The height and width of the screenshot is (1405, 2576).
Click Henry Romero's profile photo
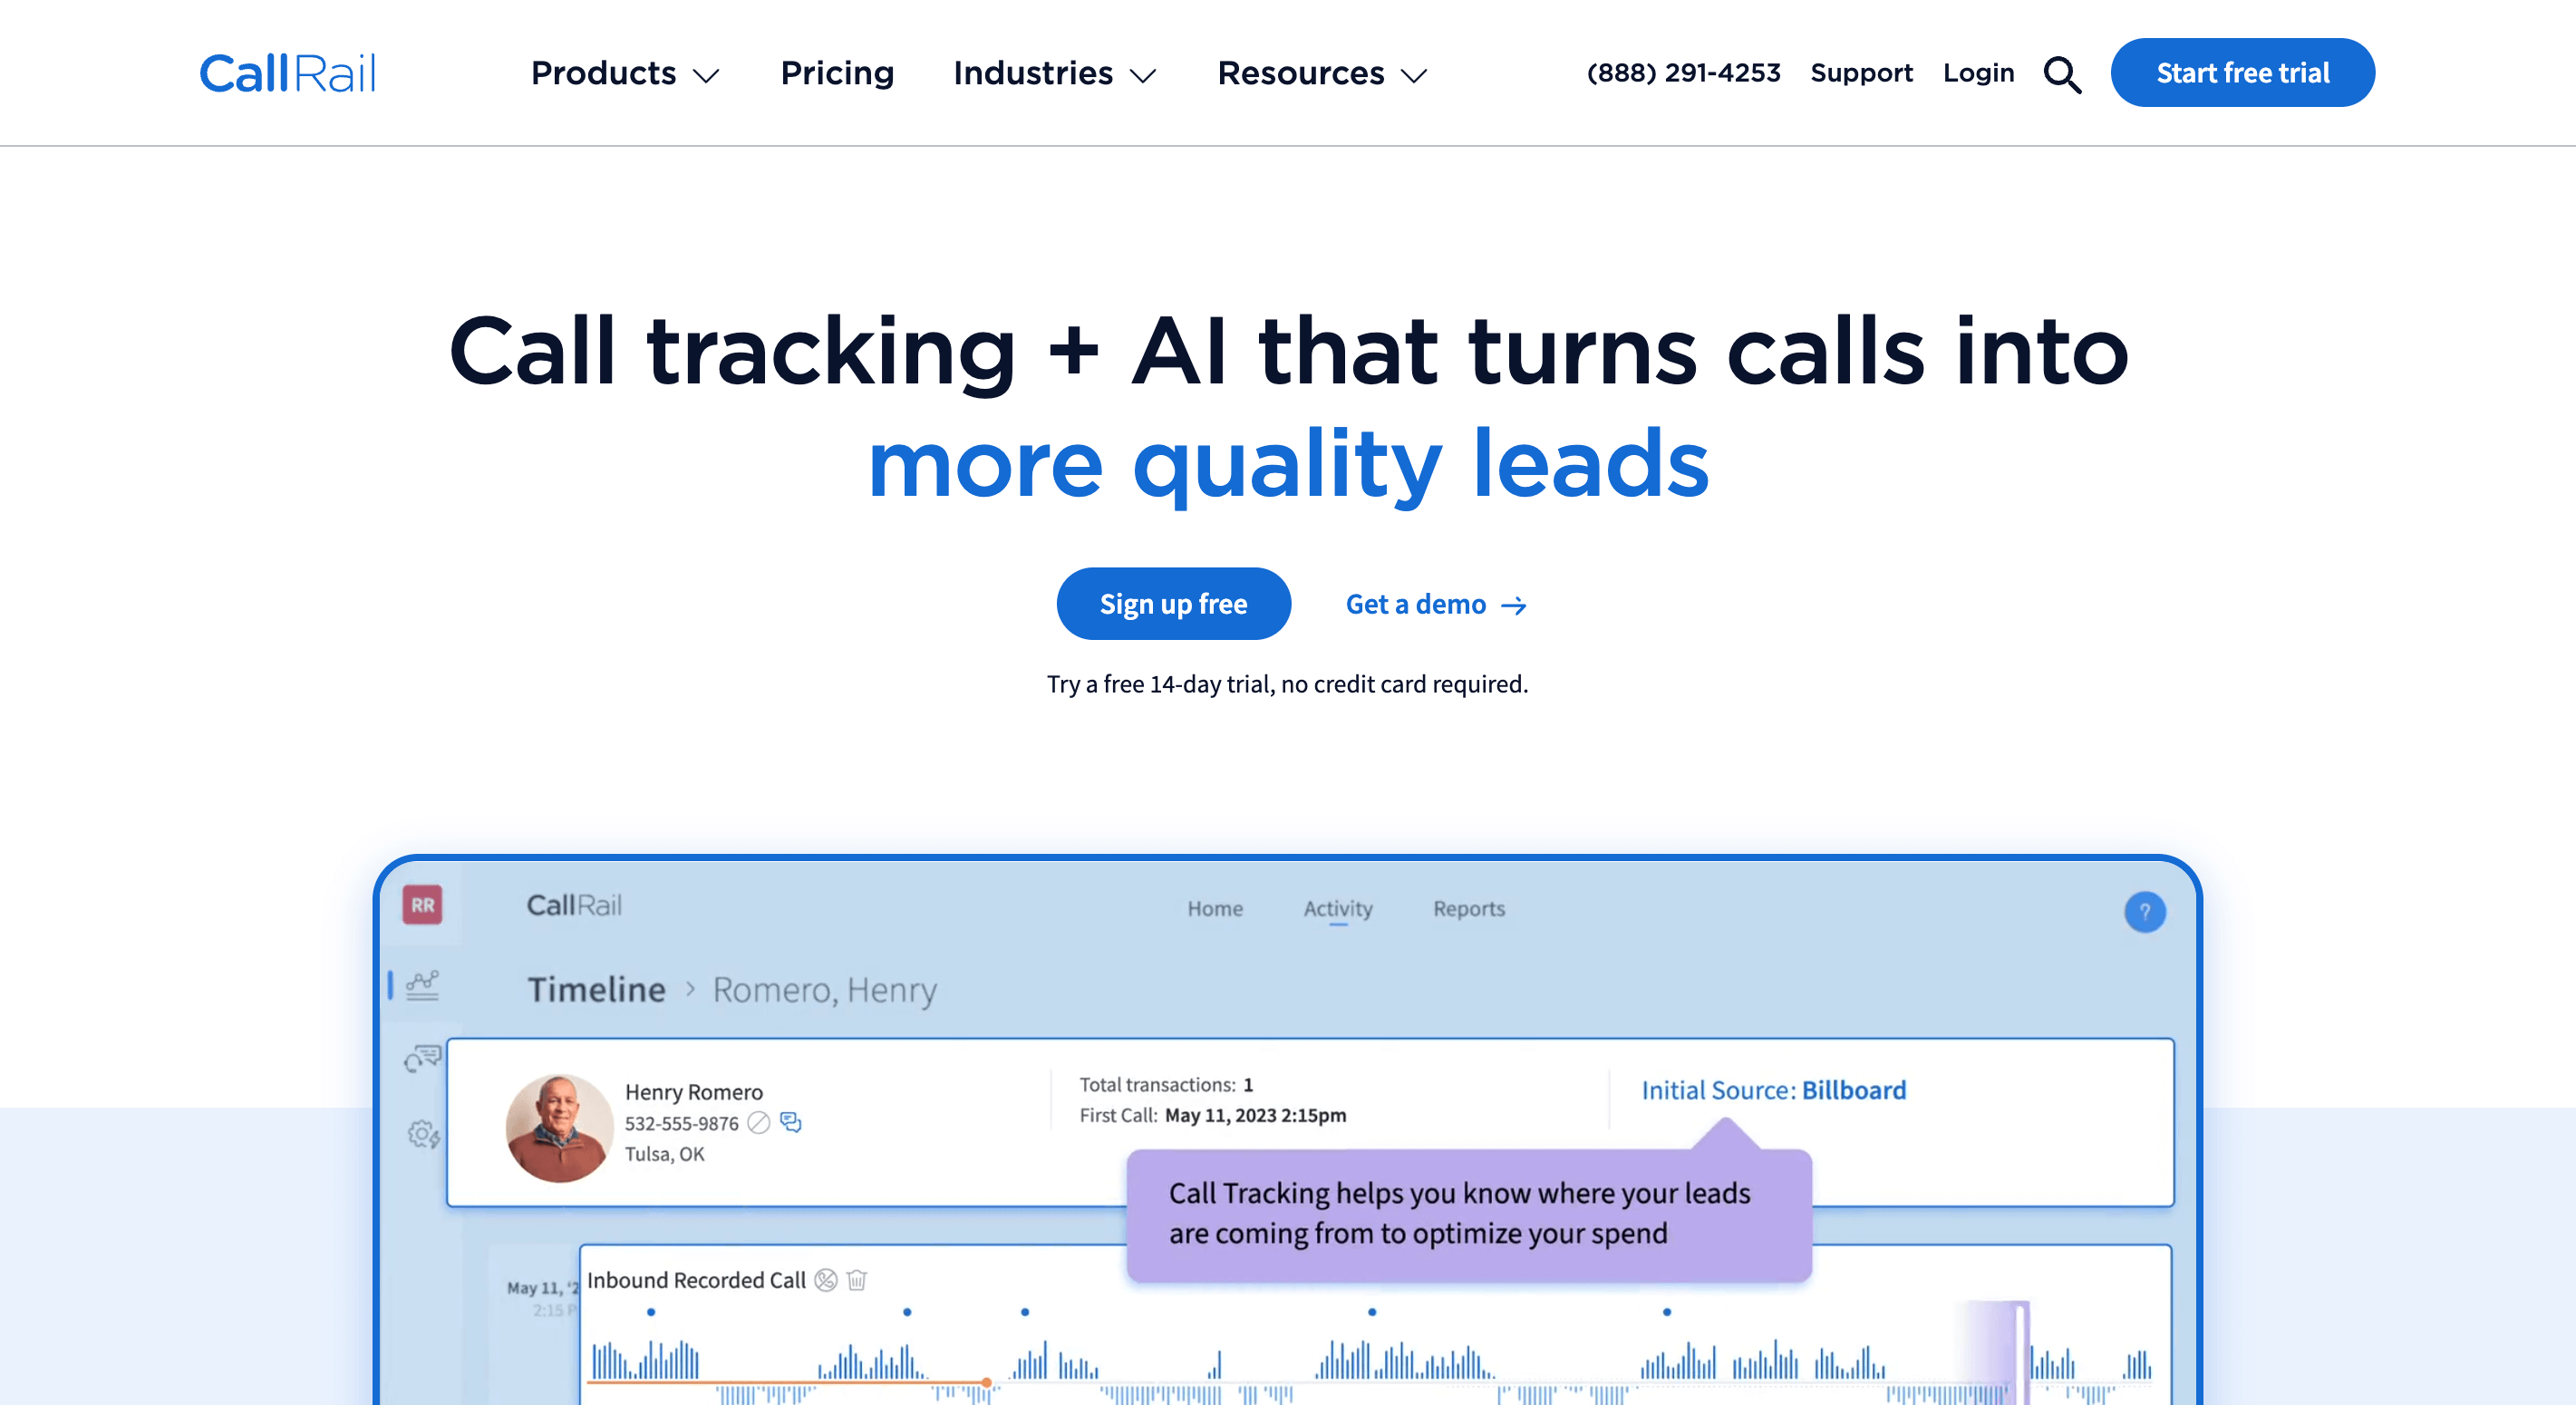[559, 1128]
